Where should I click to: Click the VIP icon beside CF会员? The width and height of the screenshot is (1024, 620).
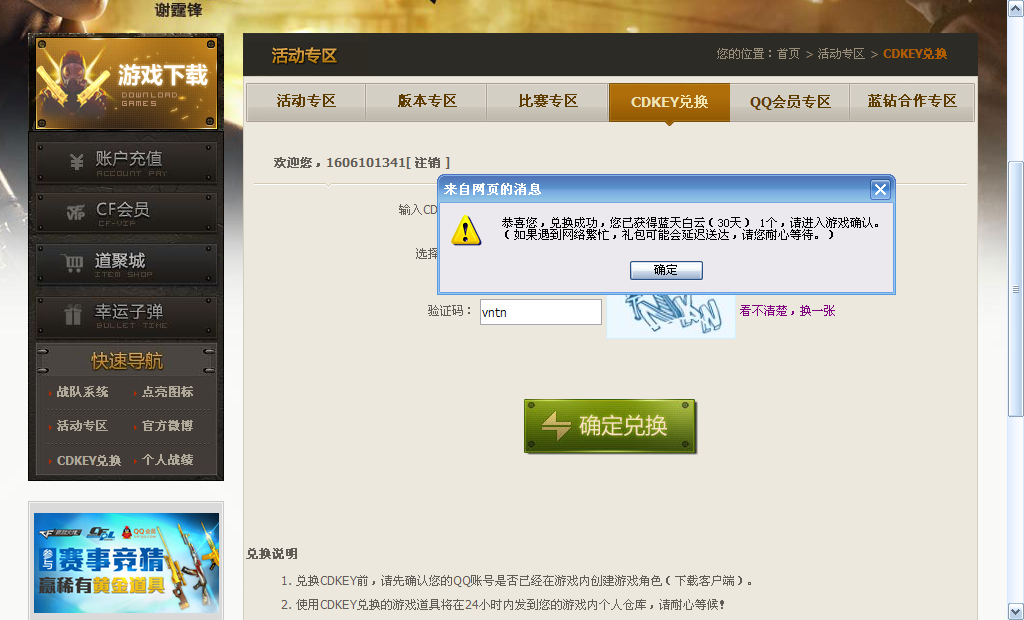point(76,212)
